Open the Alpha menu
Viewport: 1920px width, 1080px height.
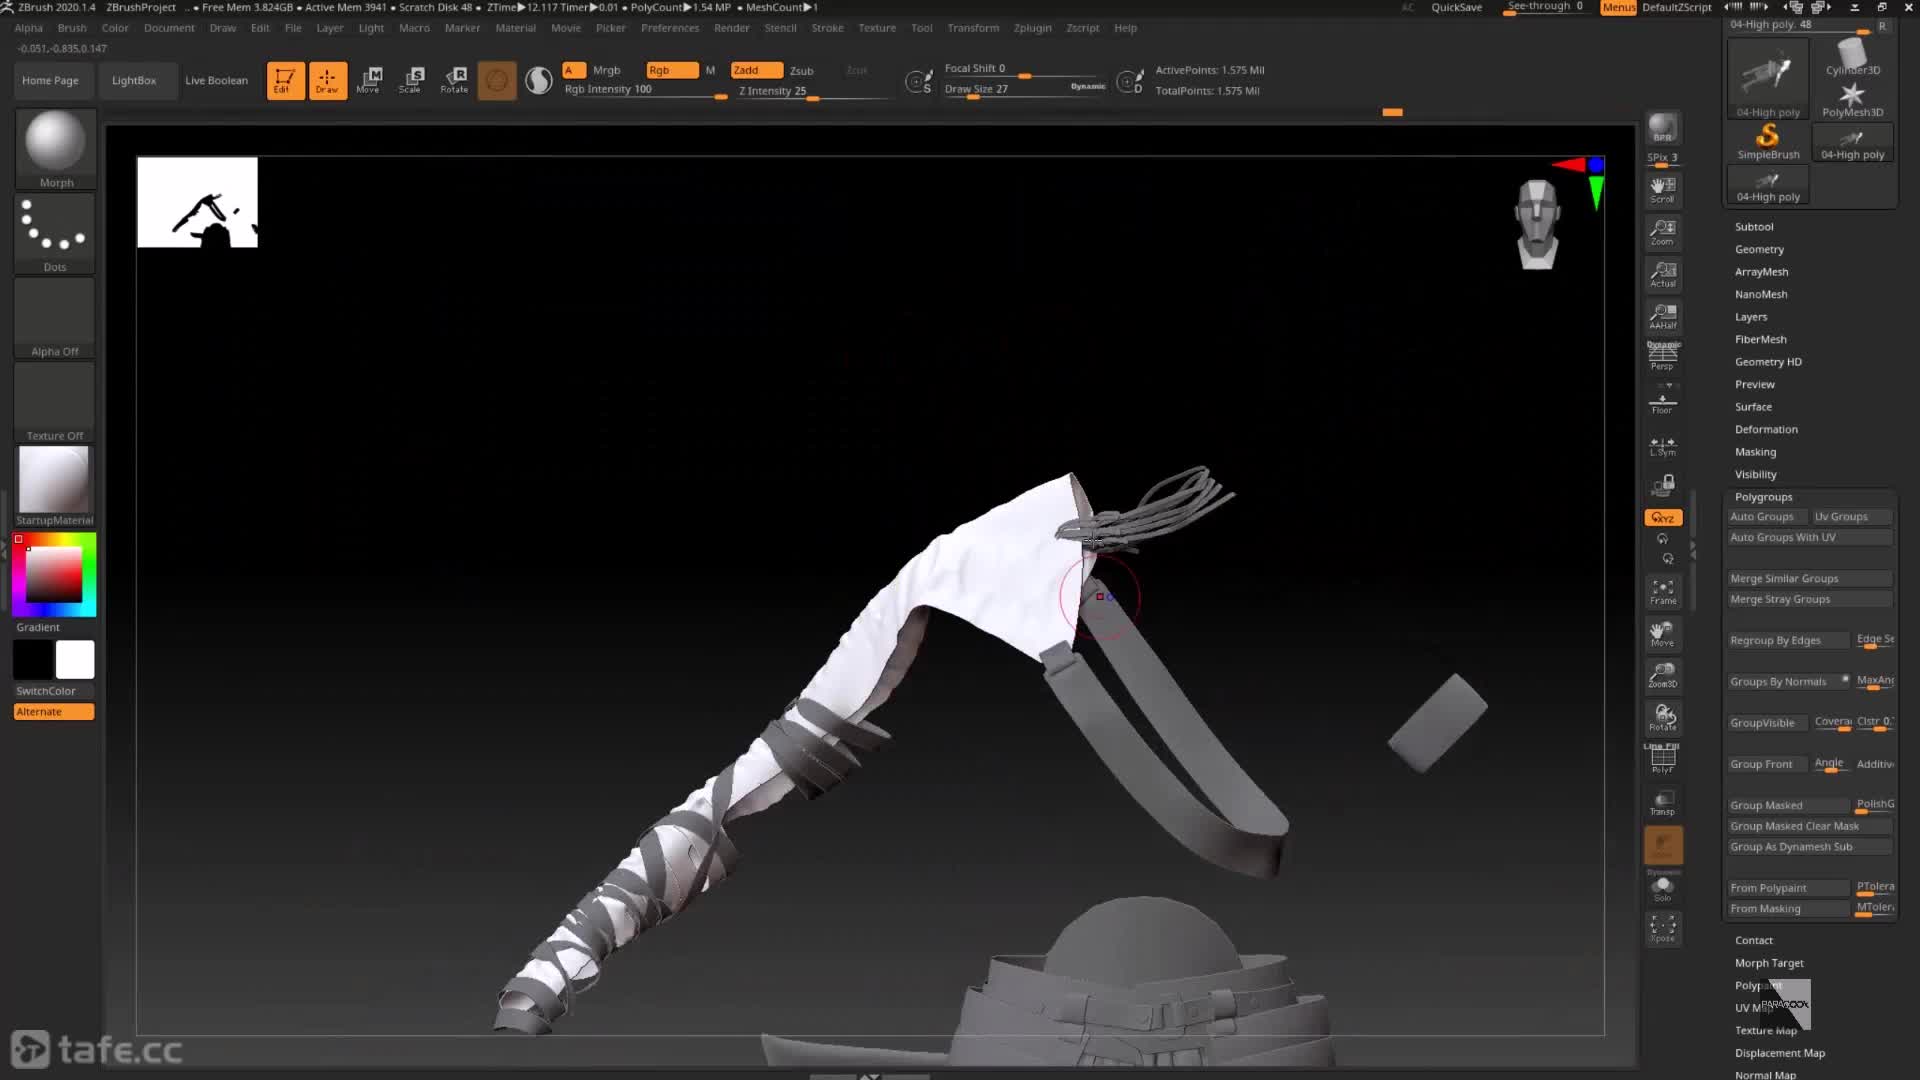coord(28,28)
